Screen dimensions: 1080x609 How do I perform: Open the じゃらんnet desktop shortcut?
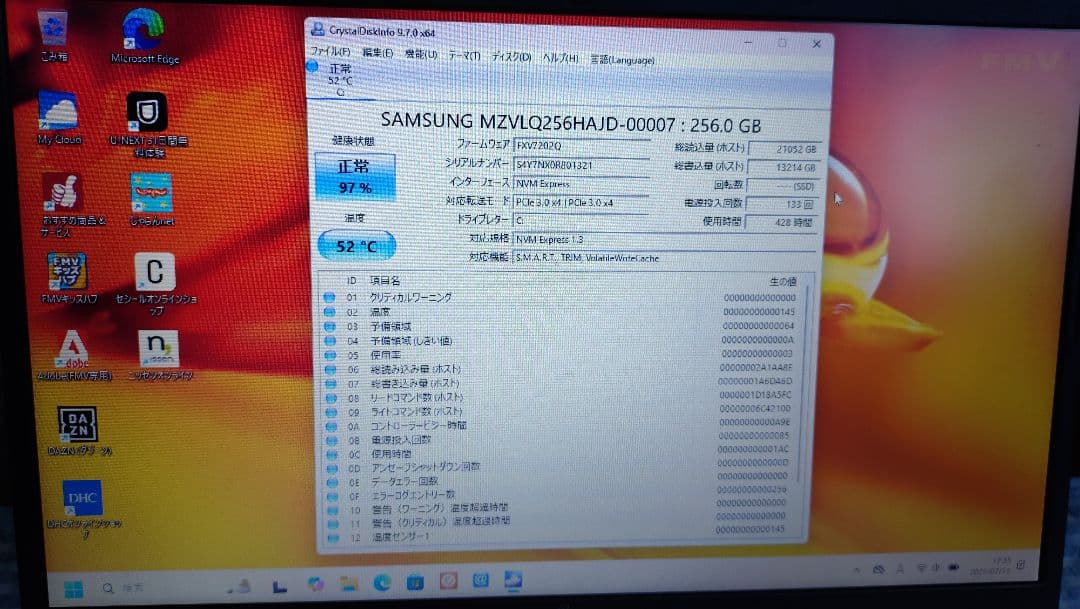click(x=150, y=192)
